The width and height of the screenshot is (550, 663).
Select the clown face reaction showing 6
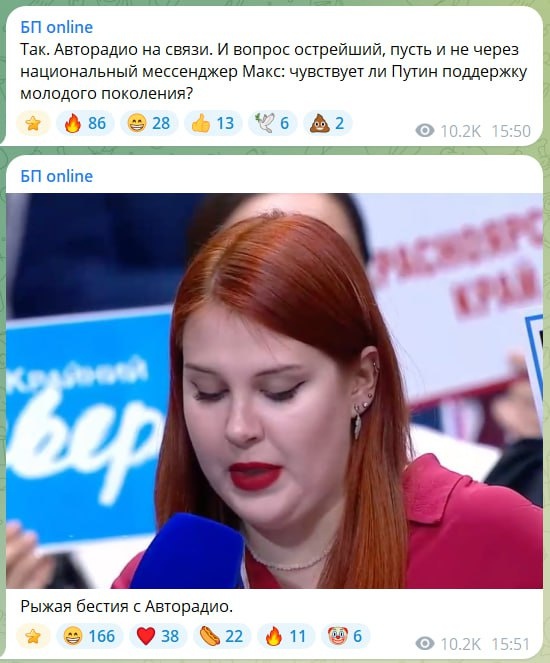[345, 636]
